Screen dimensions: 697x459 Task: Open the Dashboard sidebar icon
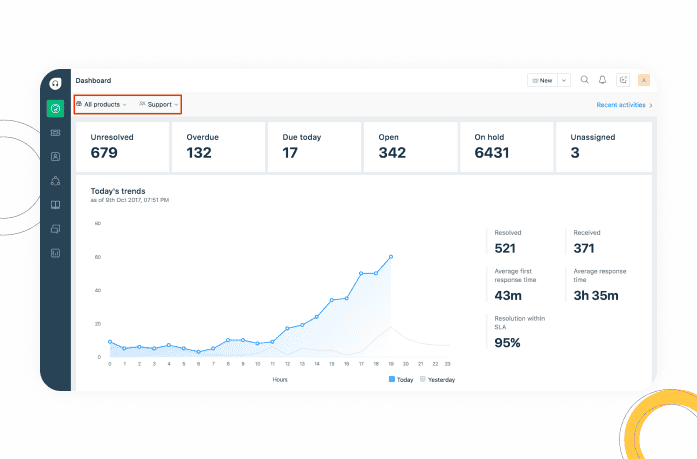click(55, 108)
